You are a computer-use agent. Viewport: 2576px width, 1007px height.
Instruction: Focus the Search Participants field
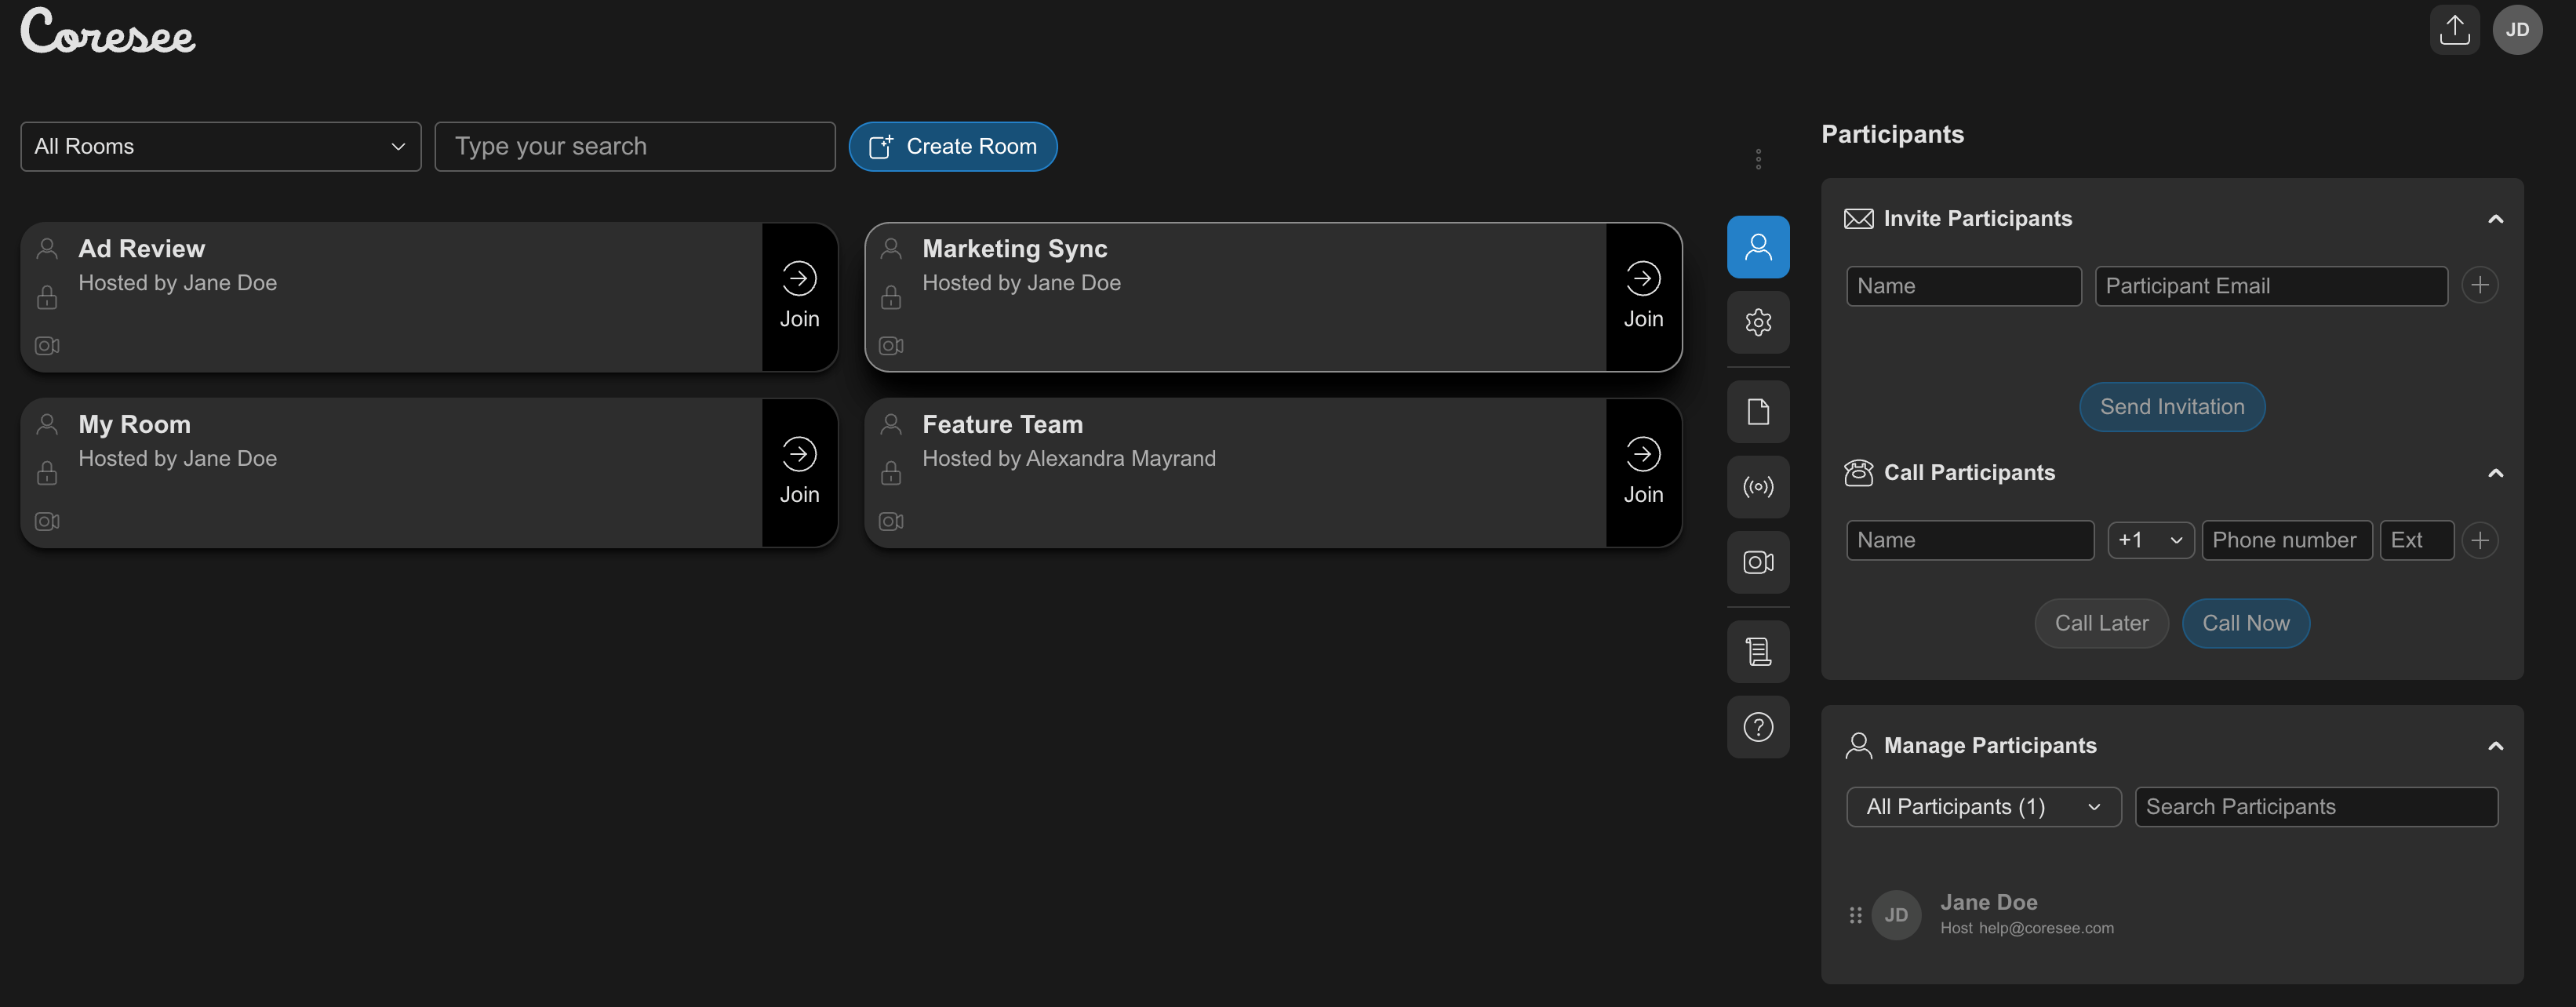(2316, 807)
